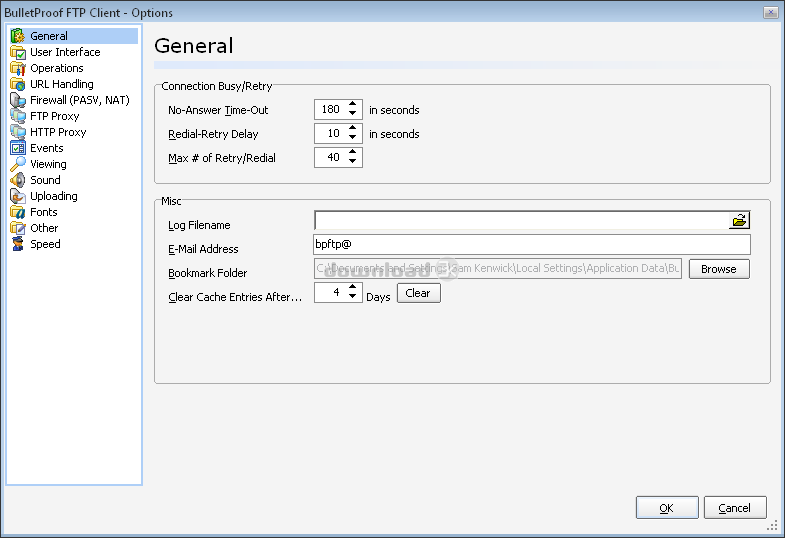Decrease No-Answer Time-Out value
The image size is (785, 538).
coord(352,114)
